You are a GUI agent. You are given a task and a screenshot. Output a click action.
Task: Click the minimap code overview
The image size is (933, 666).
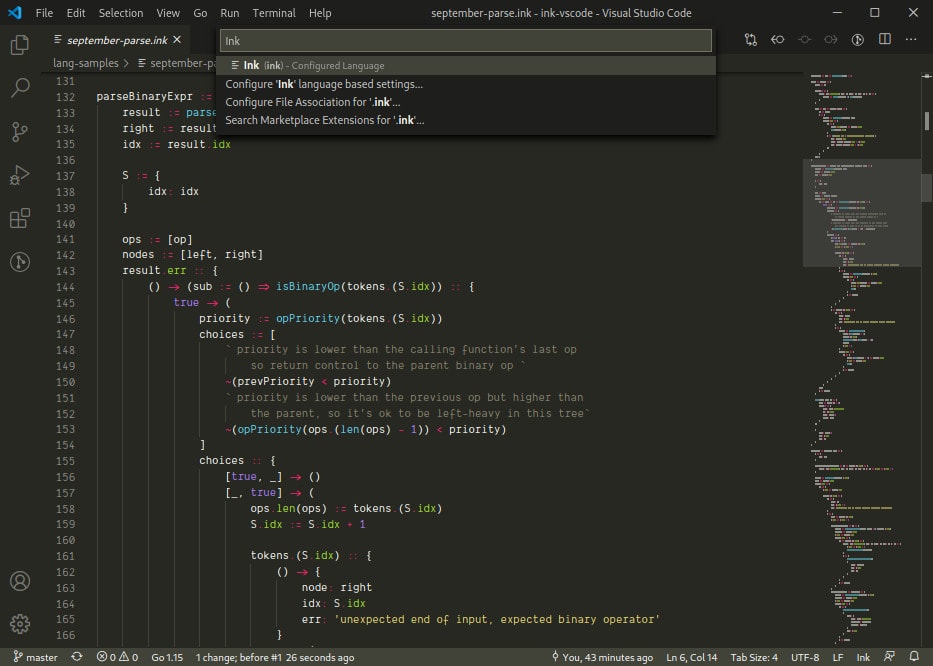point(862,357)
